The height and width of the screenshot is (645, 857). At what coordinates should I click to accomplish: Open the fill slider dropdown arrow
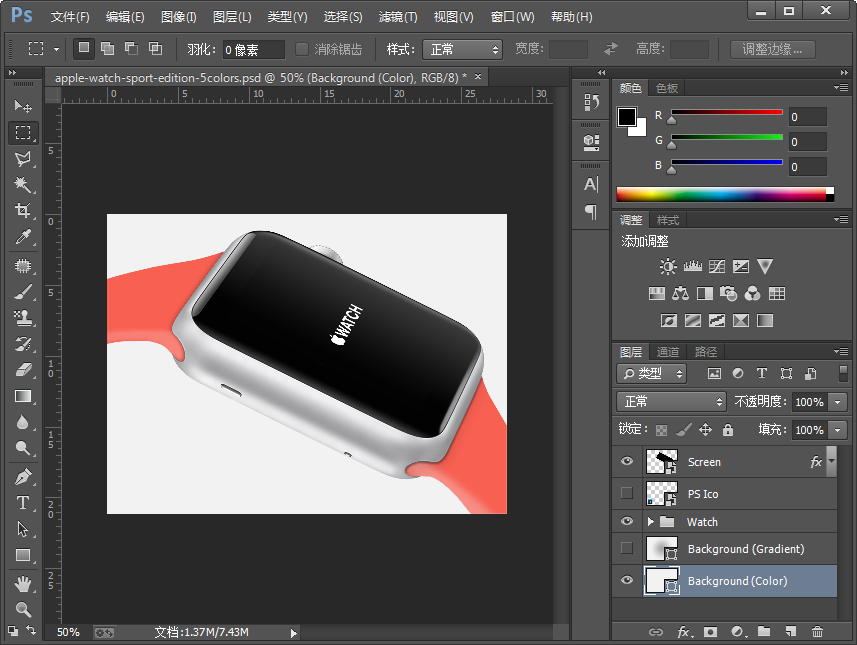coord(837,430)
